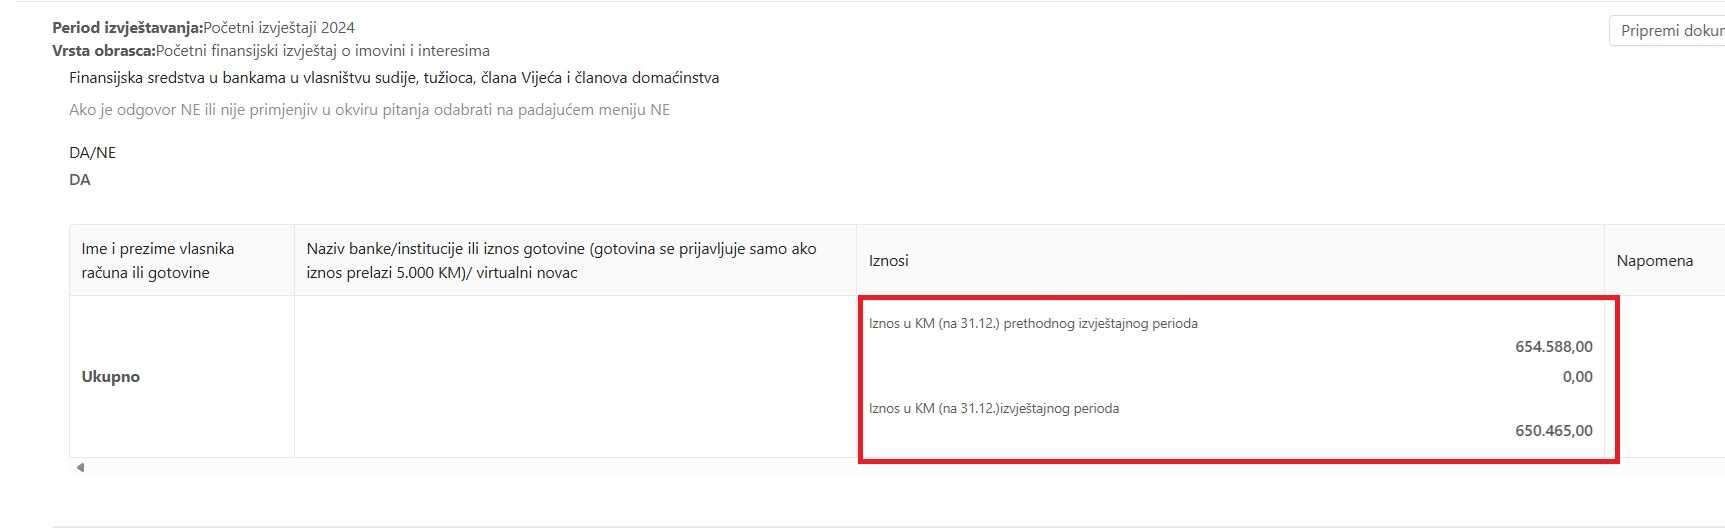
Task: Click the Ime i prezime vlasnika header
Action: (x=158, y=260)
